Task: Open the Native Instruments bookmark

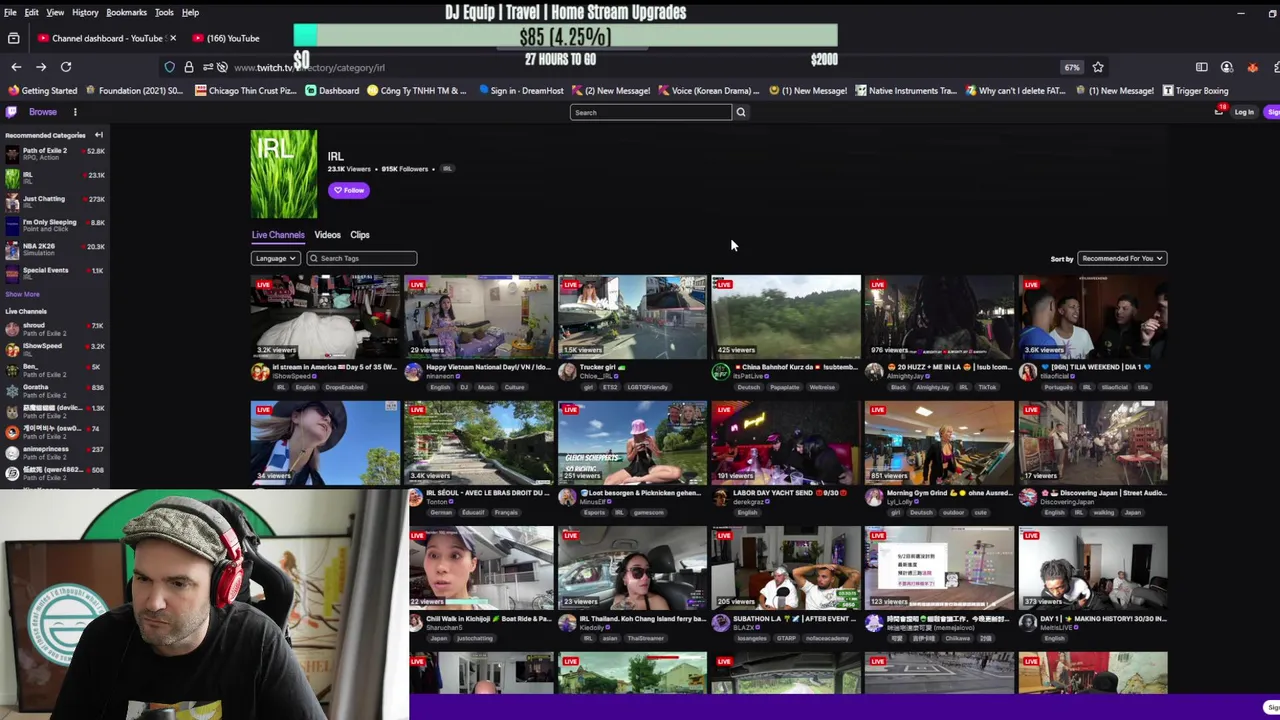Action: click(905, 91)
